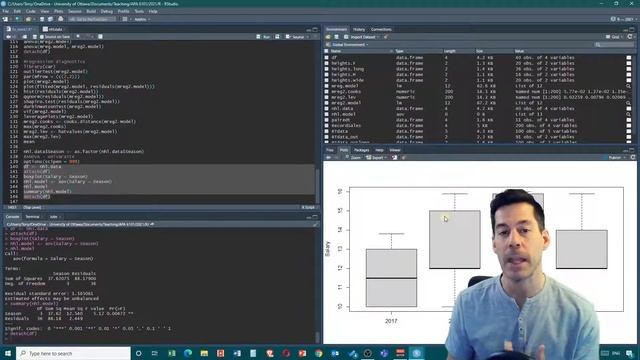Viewport: 640px width, 360px height.
Task: Open the Export dropdown in Plots pane
Action: [x=376, y=158]
